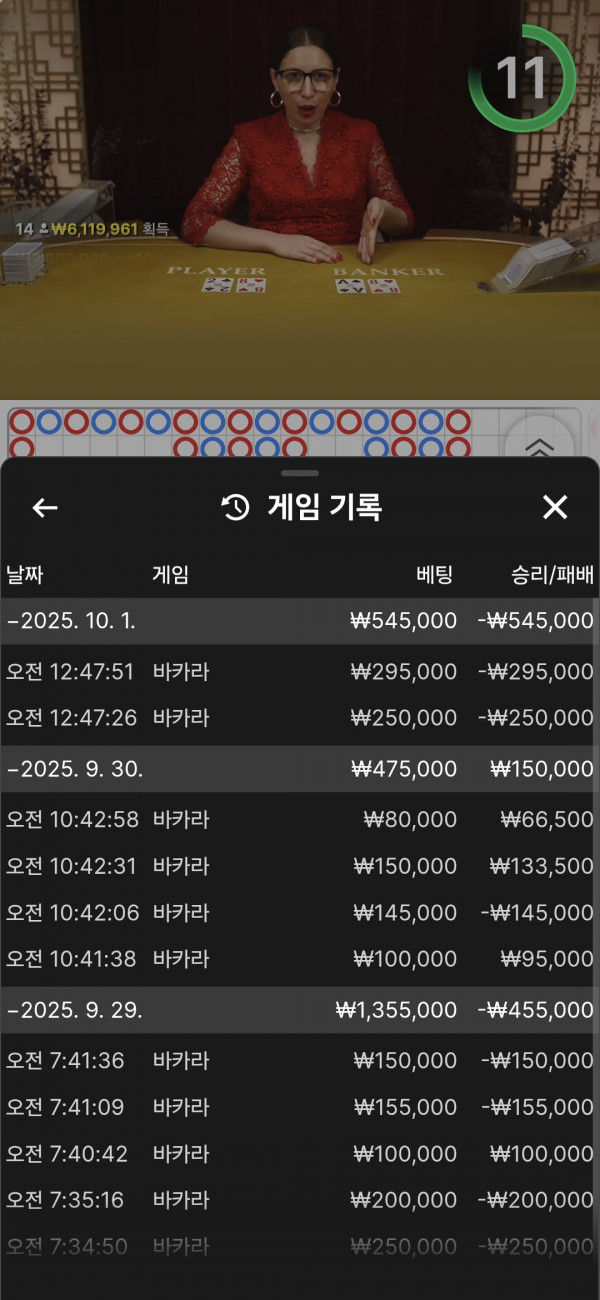Select the 오전 10:42:31 bet entry
The image size is (600, 1300).
pos(300,866)
